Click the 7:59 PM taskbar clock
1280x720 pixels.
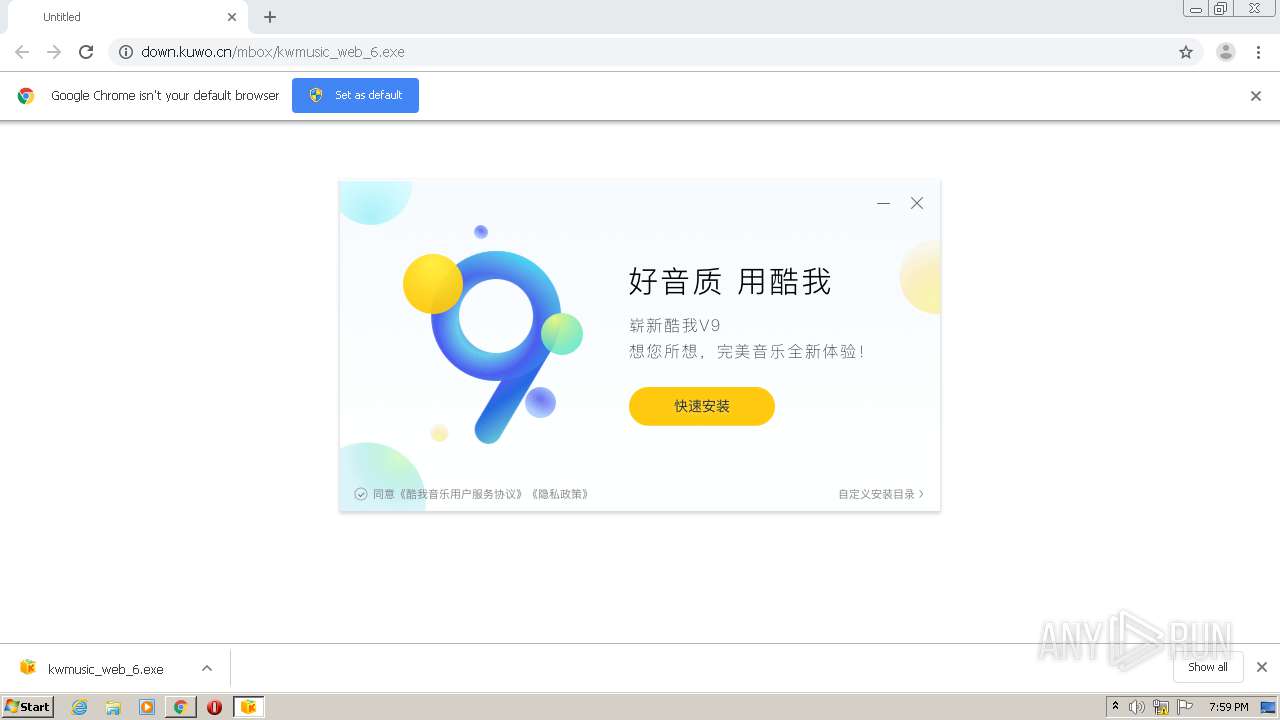[x=1228, y=707]
